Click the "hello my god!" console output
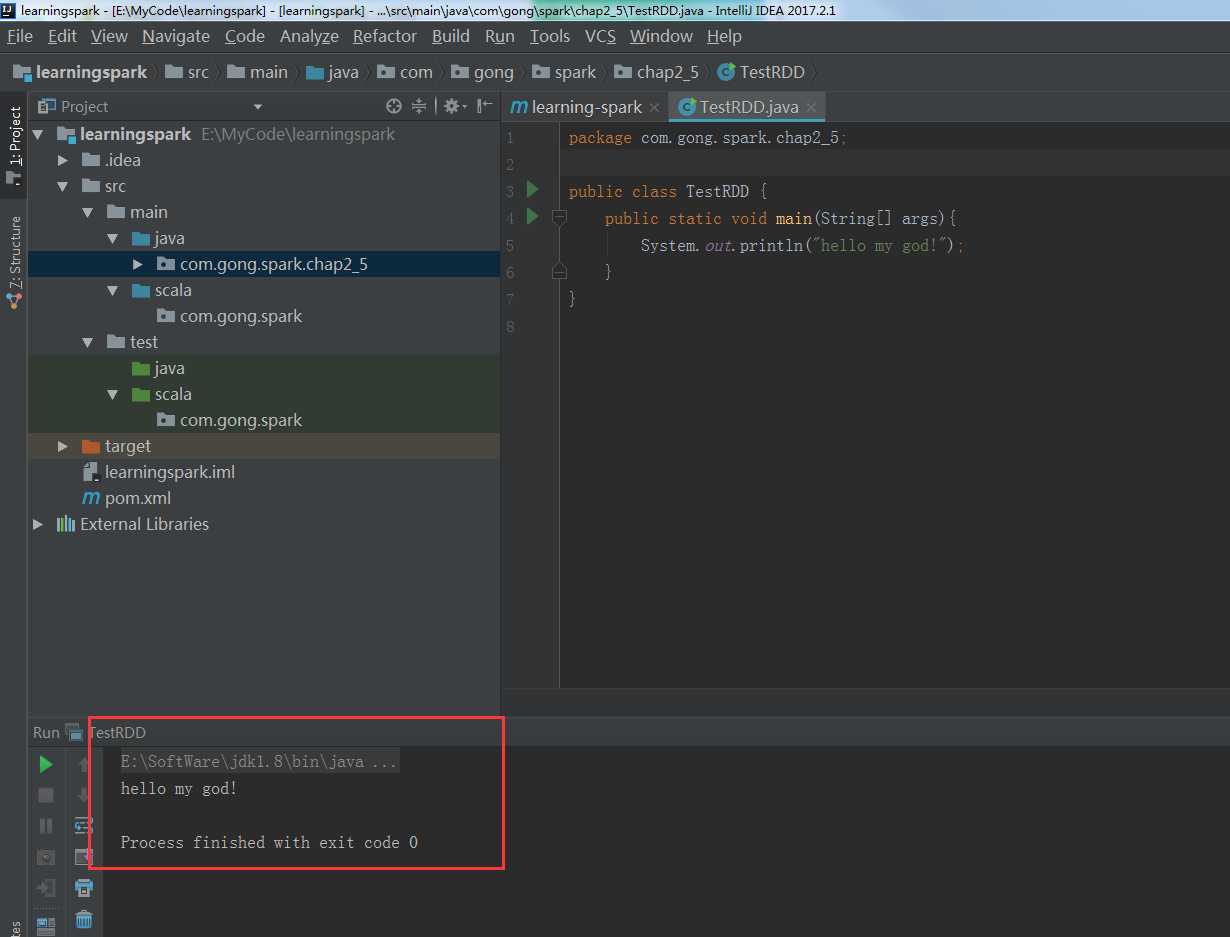Image resolution: width=1230 pixels, height=937 pixels. tap(179, 789)
